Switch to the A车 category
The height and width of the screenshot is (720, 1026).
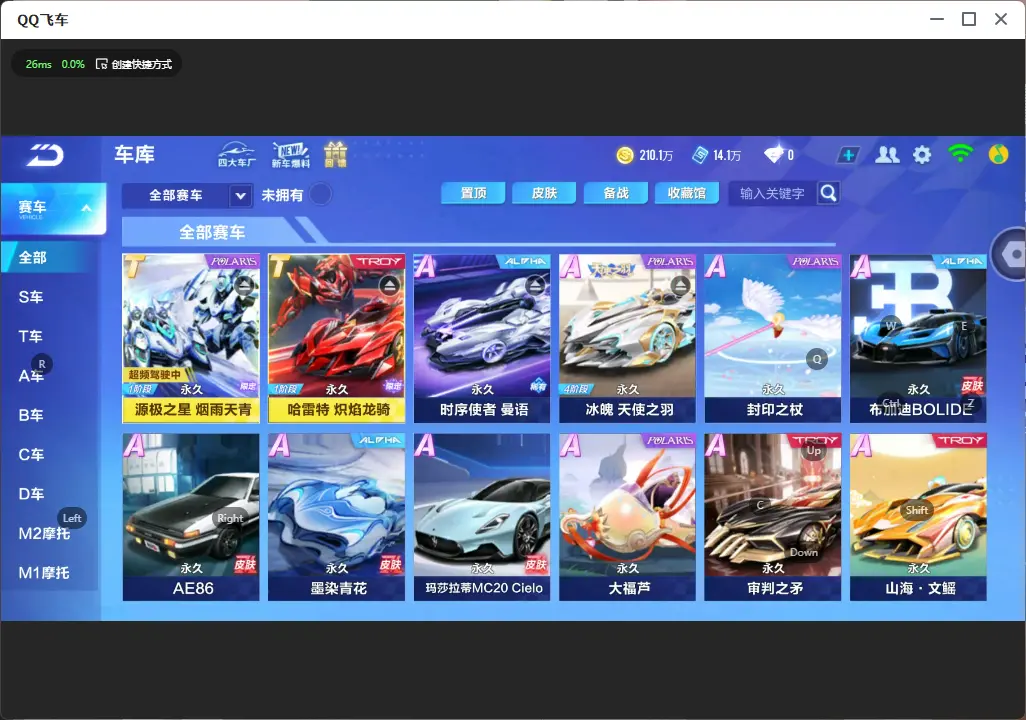pyautogui.click(x=31, y=376)
